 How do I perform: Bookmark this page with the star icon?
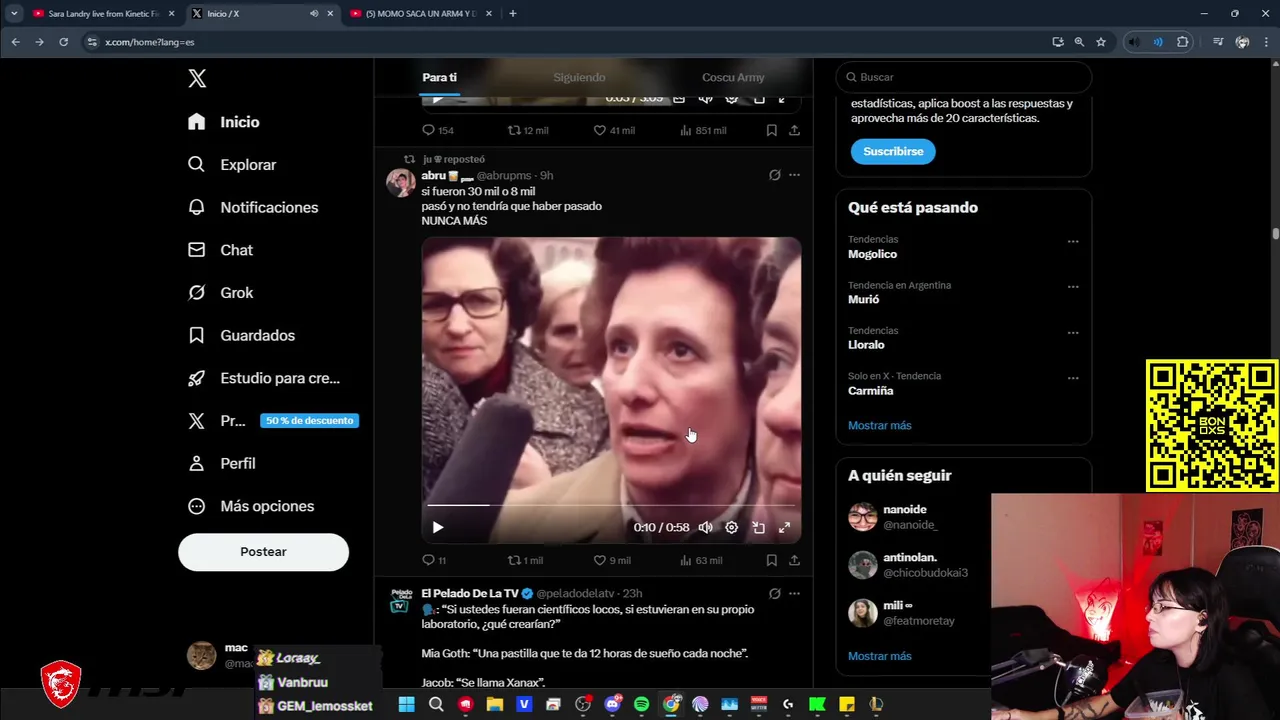(1101, 42)
